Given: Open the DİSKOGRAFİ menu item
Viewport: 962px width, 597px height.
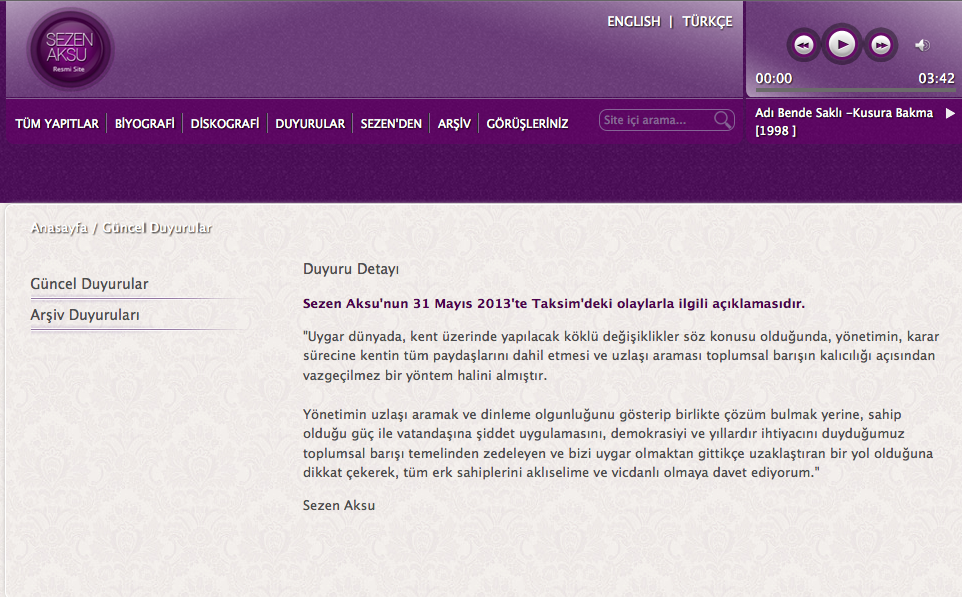Looking at the screenshot, I should [x=223, y=122].
